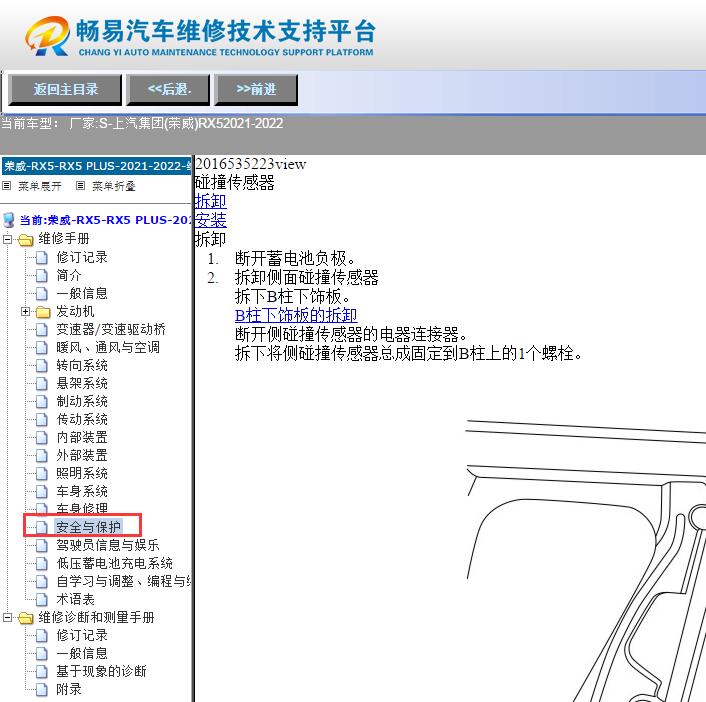The width and height of the screenshot is (706, 702).
Task: Click the page icon beside 转向系统
Action: (x=41, y=366)
